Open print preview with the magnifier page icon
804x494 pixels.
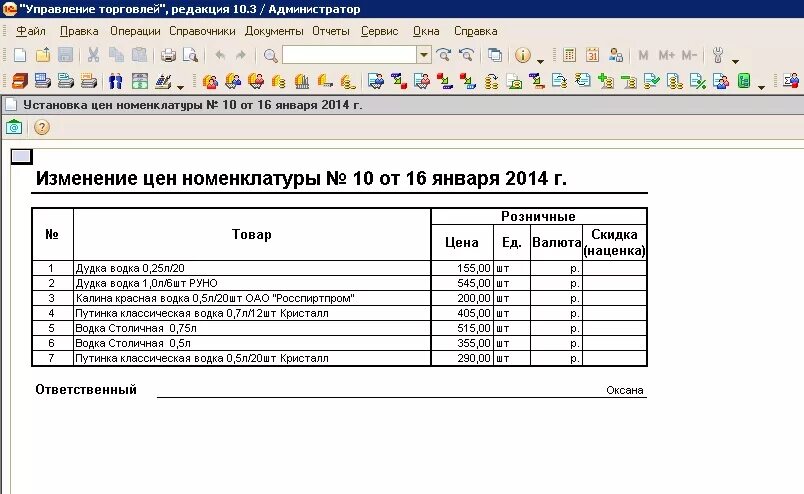click(190, 55)
